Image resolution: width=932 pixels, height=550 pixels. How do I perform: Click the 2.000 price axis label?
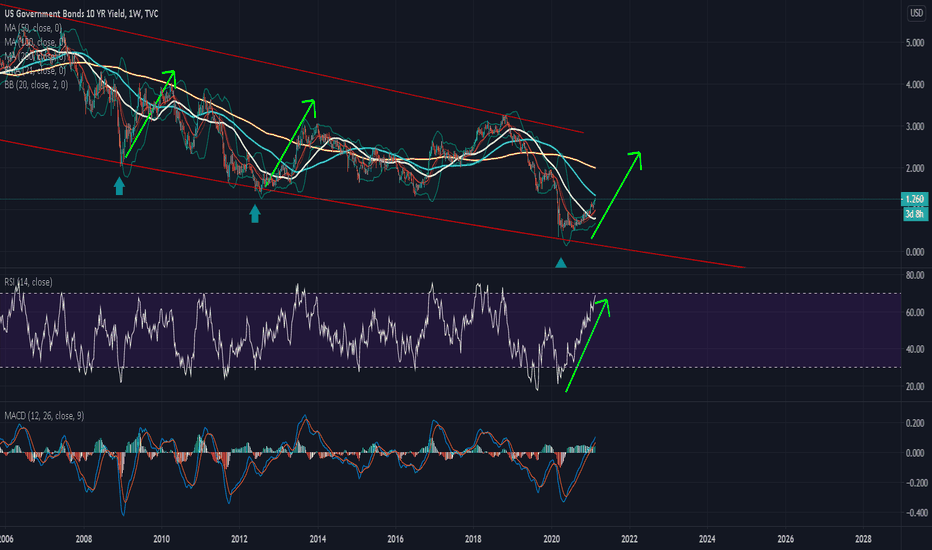coord(915,168)
